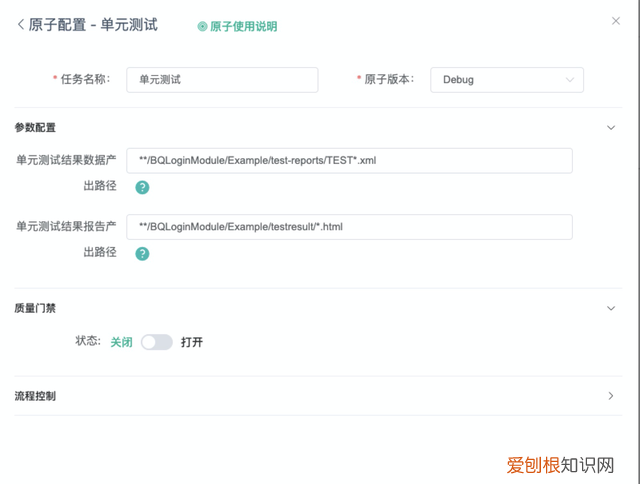The image size is (640, 484).
Task: Toggle the 质量门禁 状态 switch
Action: (156, 342)
